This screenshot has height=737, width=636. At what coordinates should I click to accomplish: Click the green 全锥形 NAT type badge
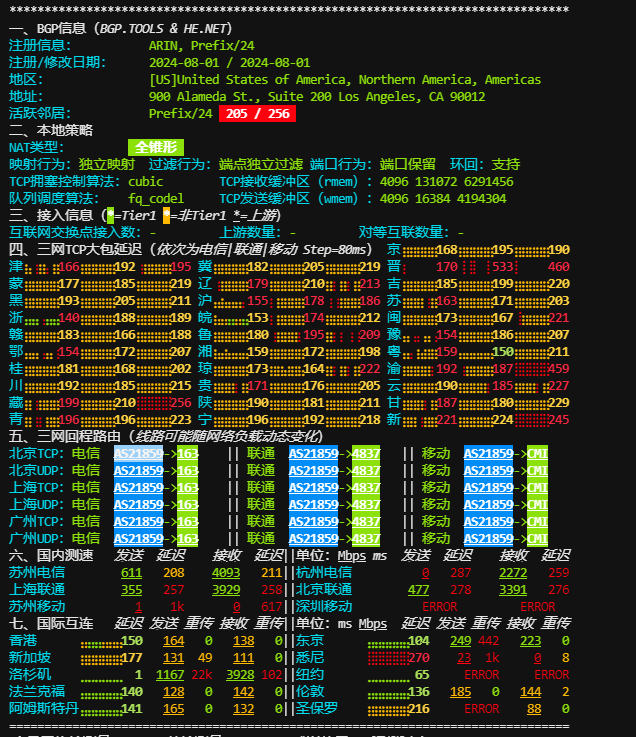click(156, 147)
